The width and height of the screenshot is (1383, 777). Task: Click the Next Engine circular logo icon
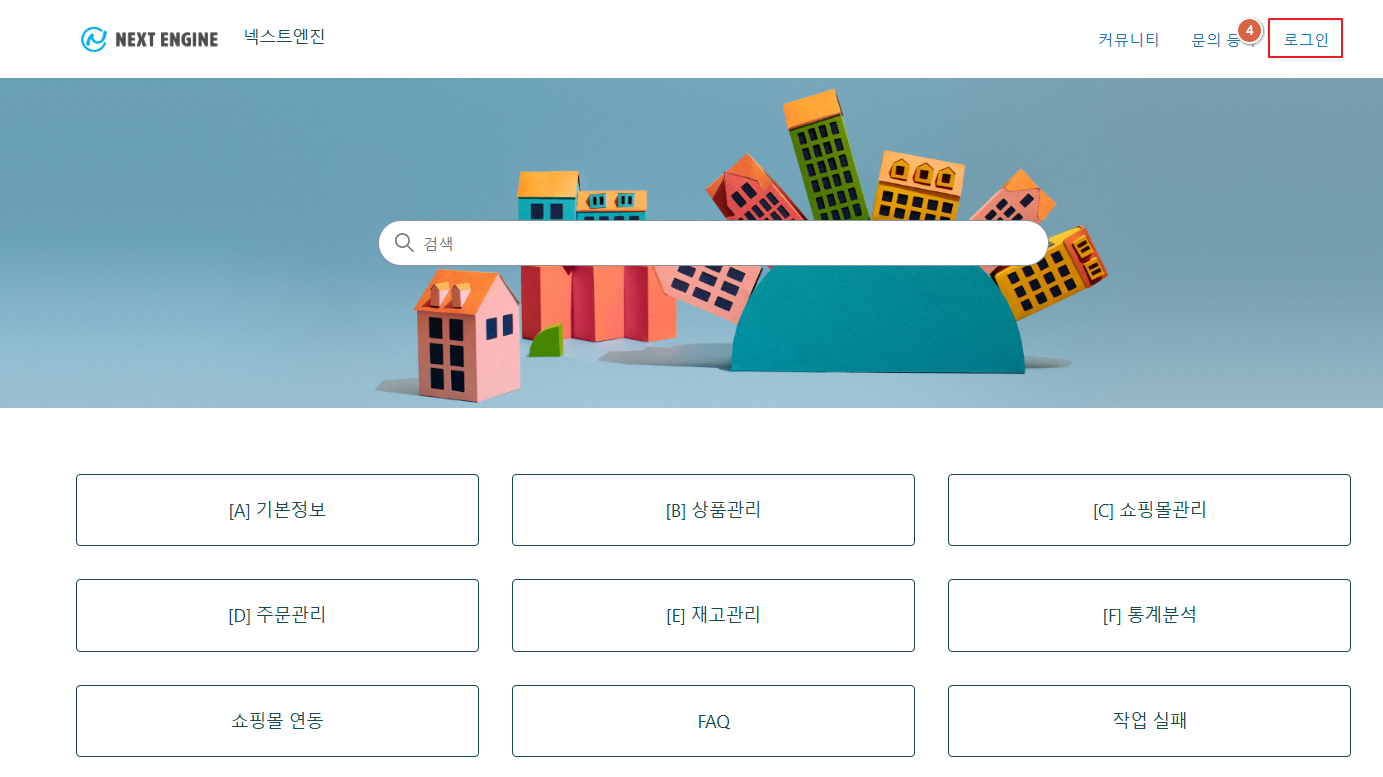click(94, 39)
